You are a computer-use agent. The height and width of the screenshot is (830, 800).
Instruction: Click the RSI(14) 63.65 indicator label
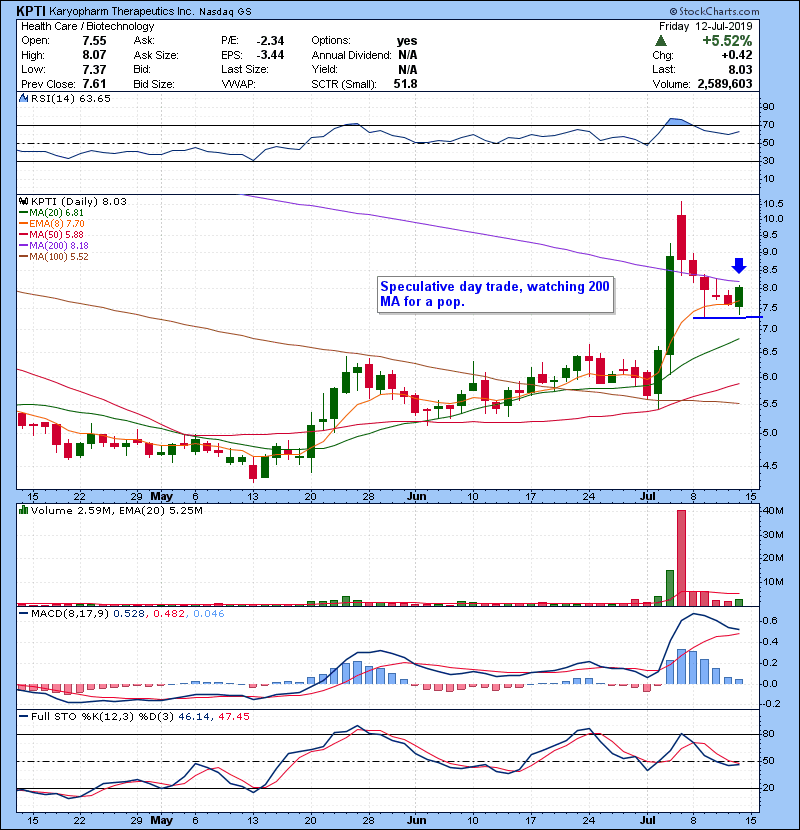point(70,98)
